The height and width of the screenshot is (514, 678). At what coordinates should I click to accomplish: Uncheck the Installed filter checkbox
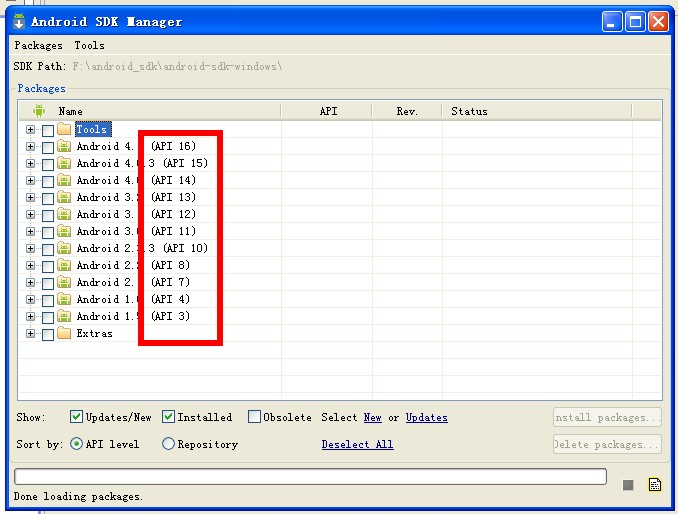(168, 417)
